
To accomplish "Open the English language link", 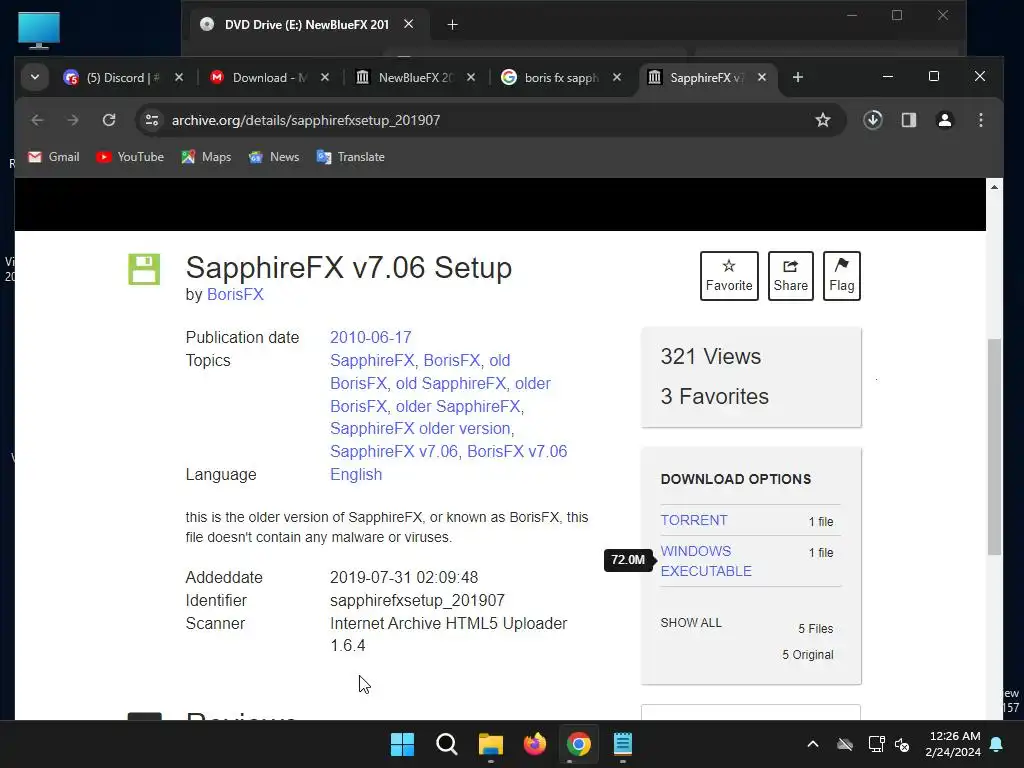I will pos(356,475).
